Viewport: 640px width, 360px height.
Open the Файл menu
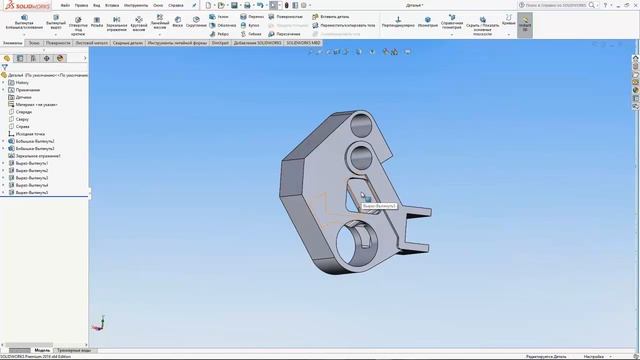(x=65, y=6)
